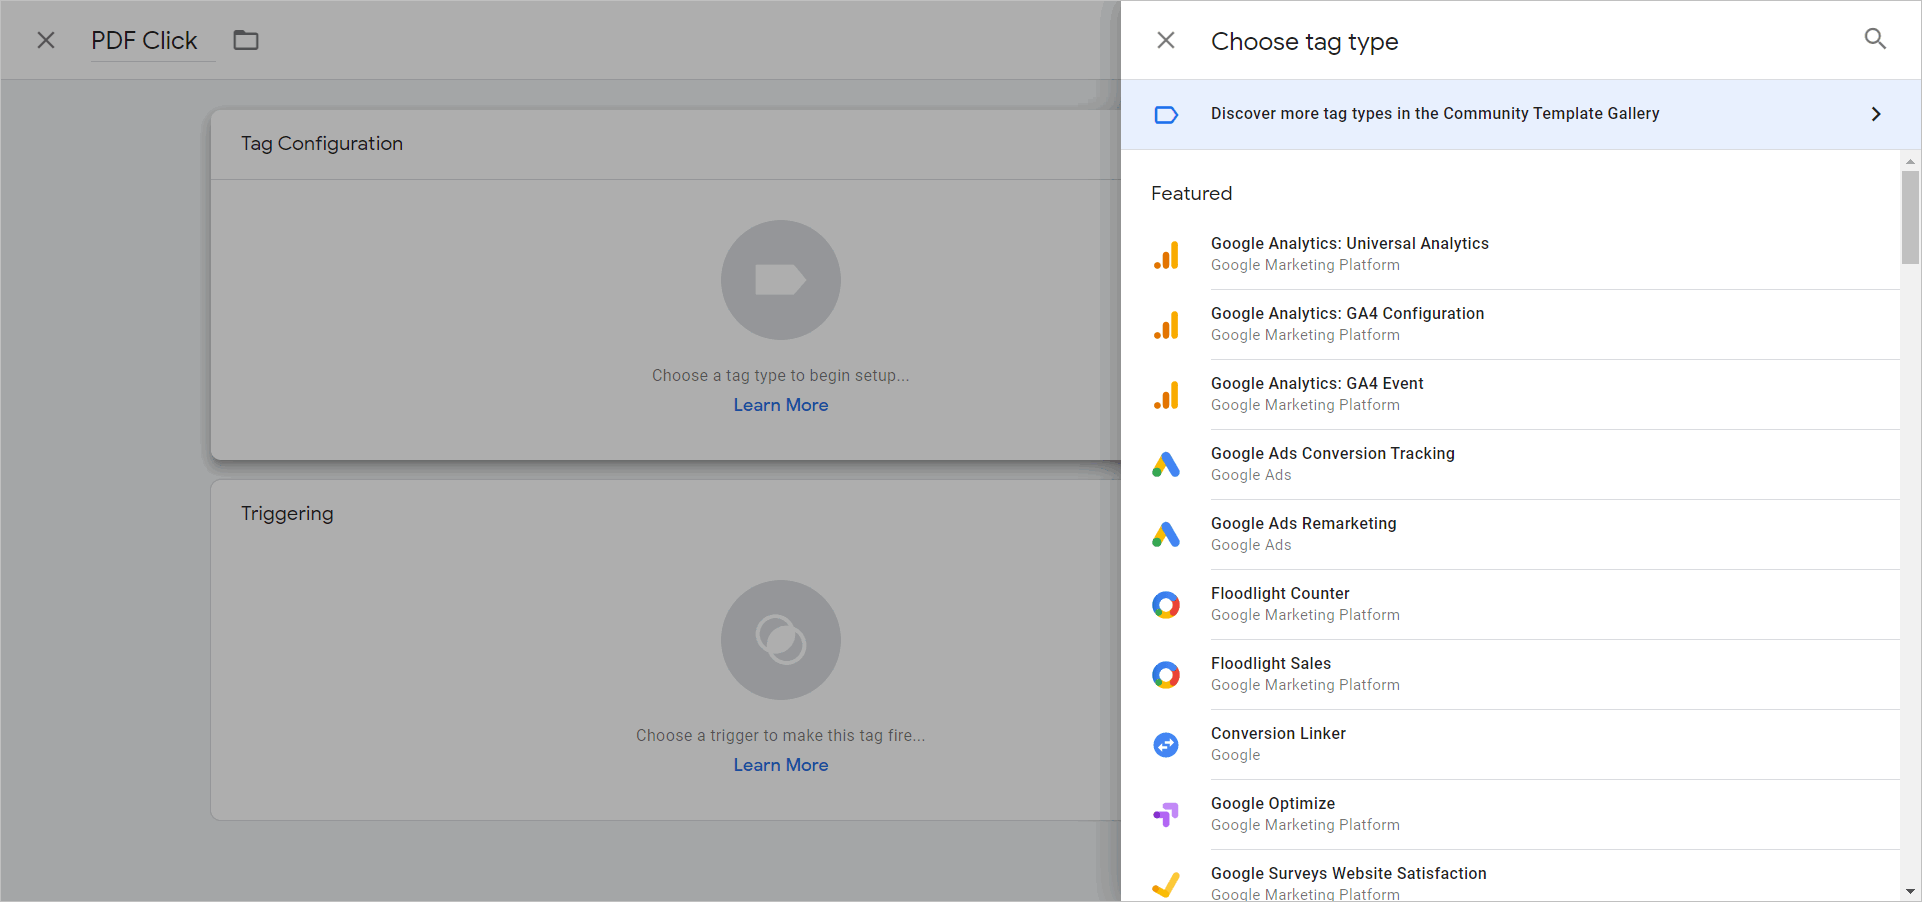Screen dimensions: 1922x902
Task: Select the Google Analytics: Universal Analytics tag icon
Action: pos(1166,254)
